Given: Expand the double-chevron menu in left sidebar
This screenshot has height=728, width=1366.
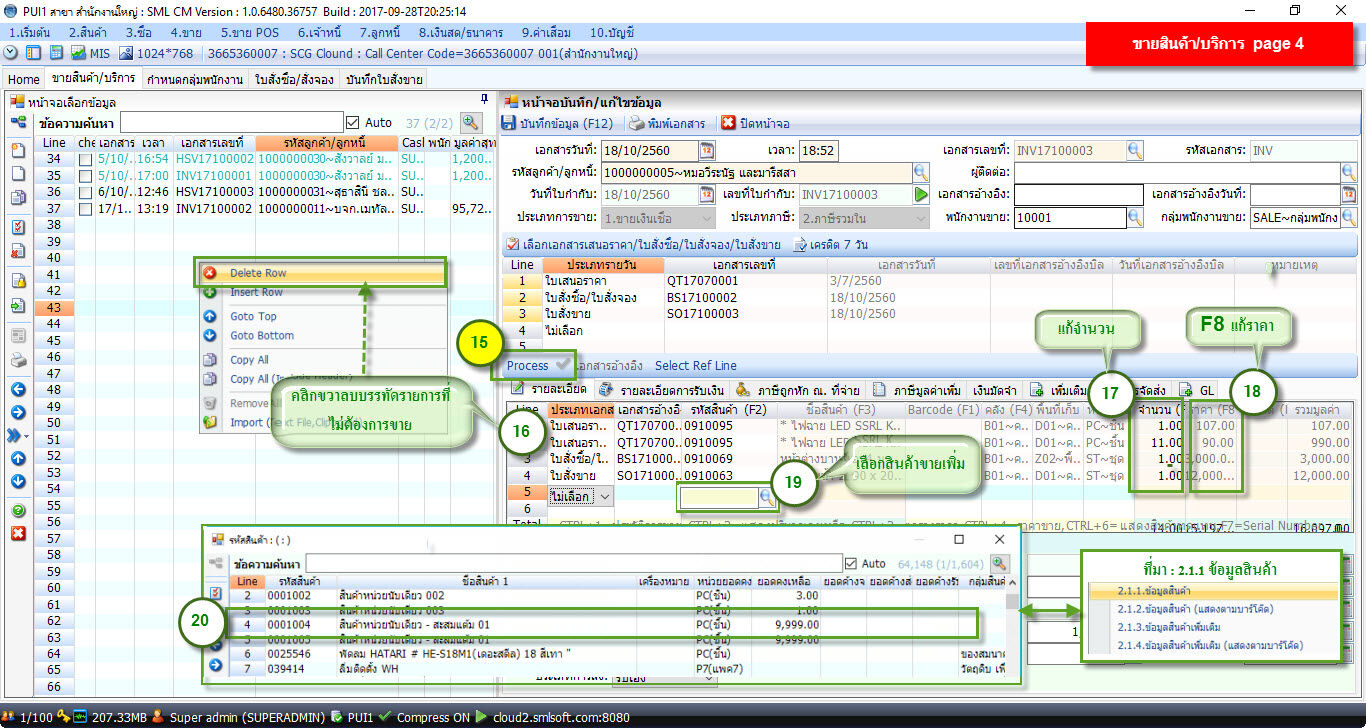Looking at the screenshot, I should coord(18,435).
